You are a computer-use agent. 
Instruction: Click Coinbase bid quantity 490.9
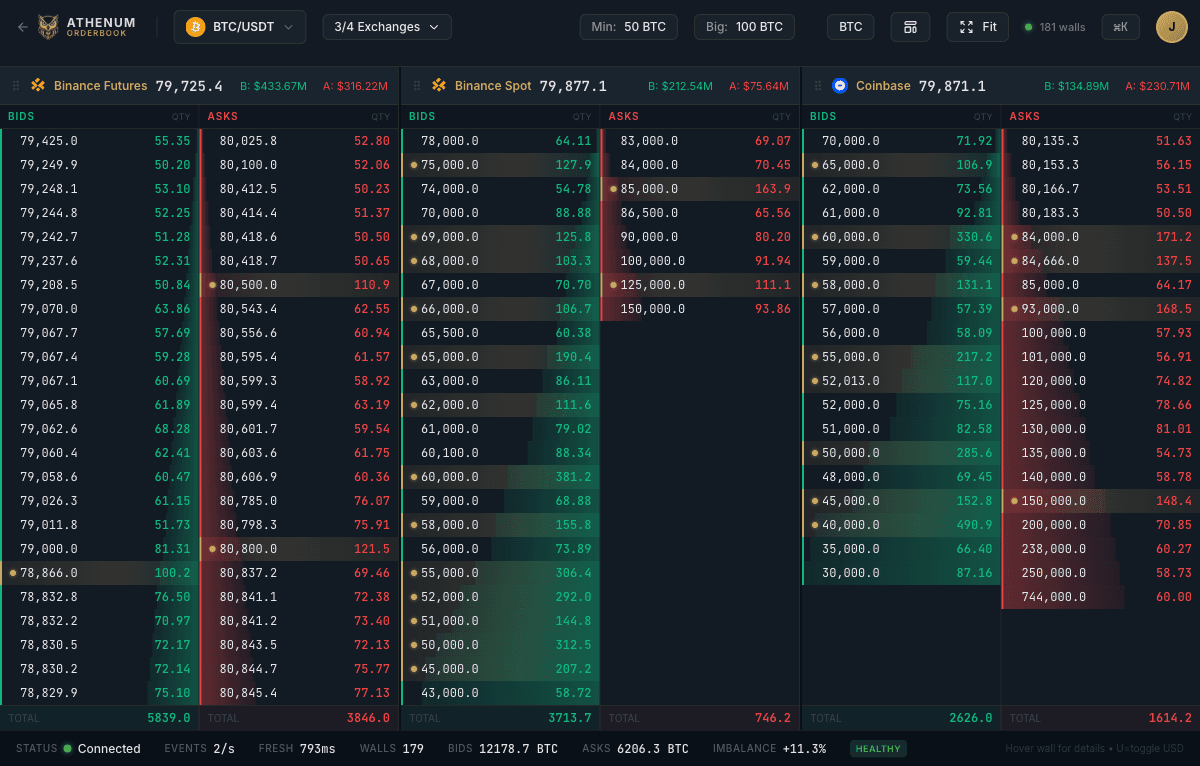(x=974, y=525)
